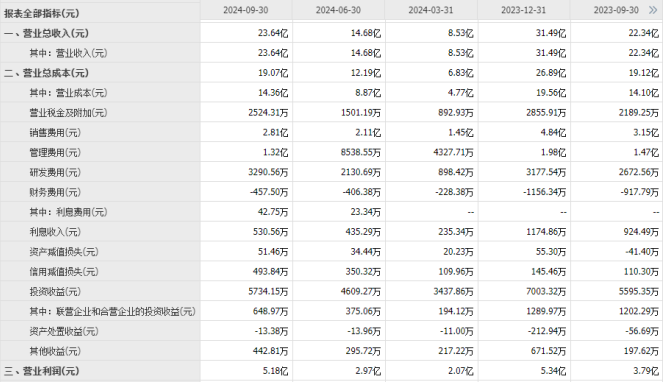
Task: Click the double-arrow next period icon
Action: point(653,10)
